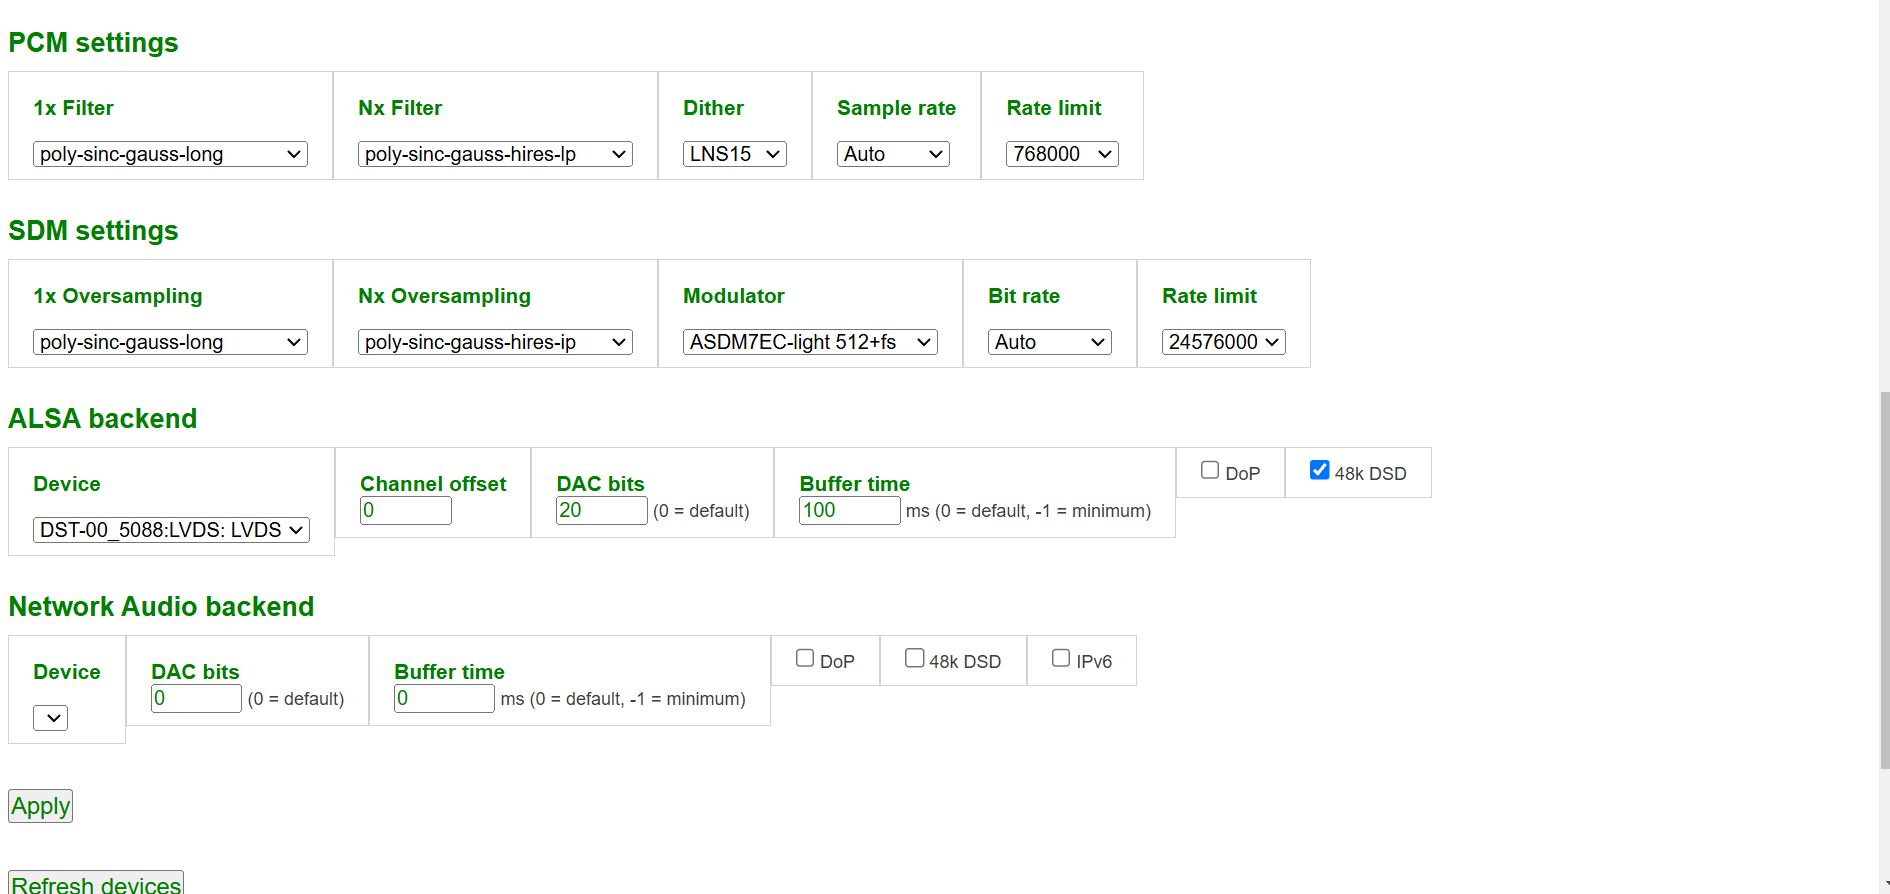Viewport: 1890px width, 894px height.
Task: Expand the SDM 1x Oversampling dropdown
Action: click(170, 342)
